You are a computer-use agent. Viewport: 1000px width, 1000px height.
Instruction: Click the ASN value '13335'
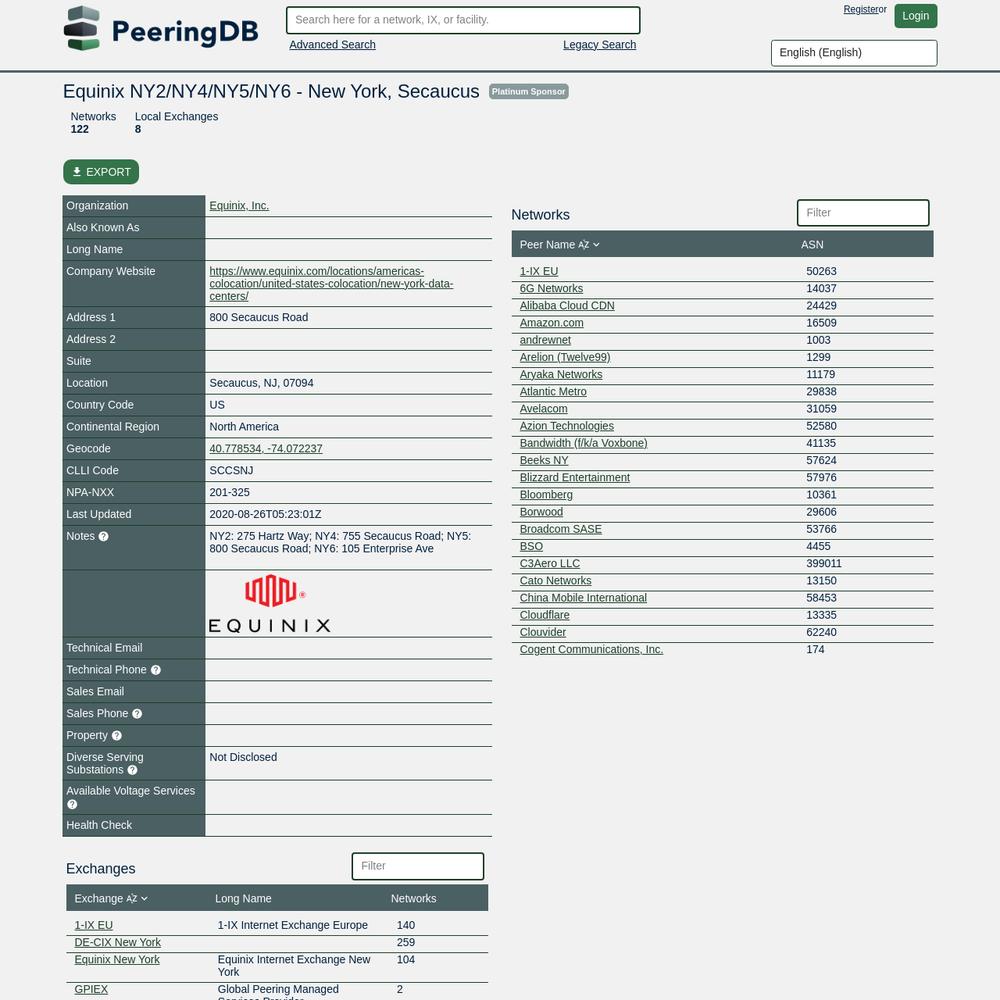(x=821, y=616)
